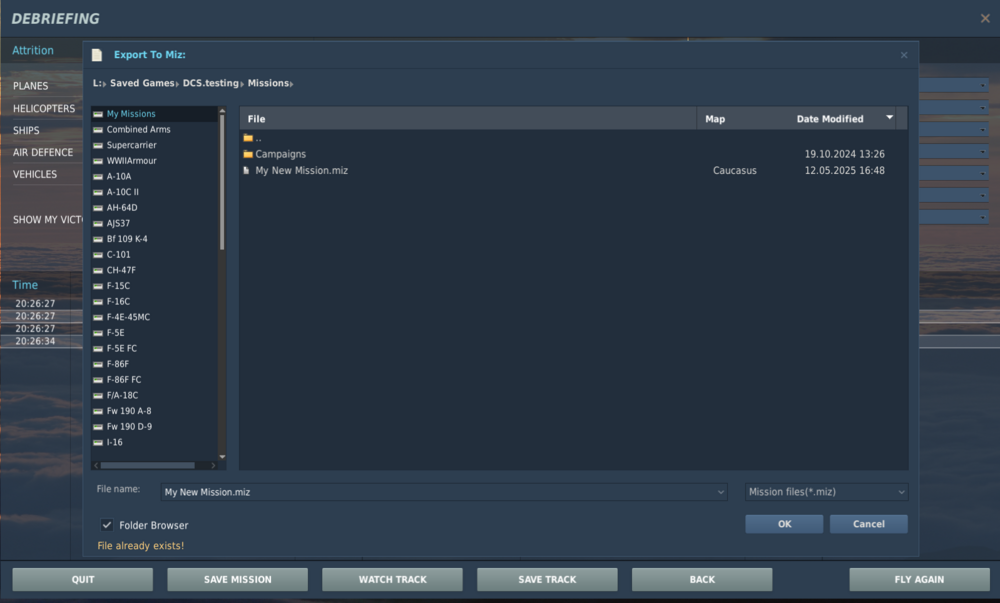The width and height of the screenshot is (1000, 603).
Task: Cancel the Export To Miz dialog
Action: click(869, 524)
